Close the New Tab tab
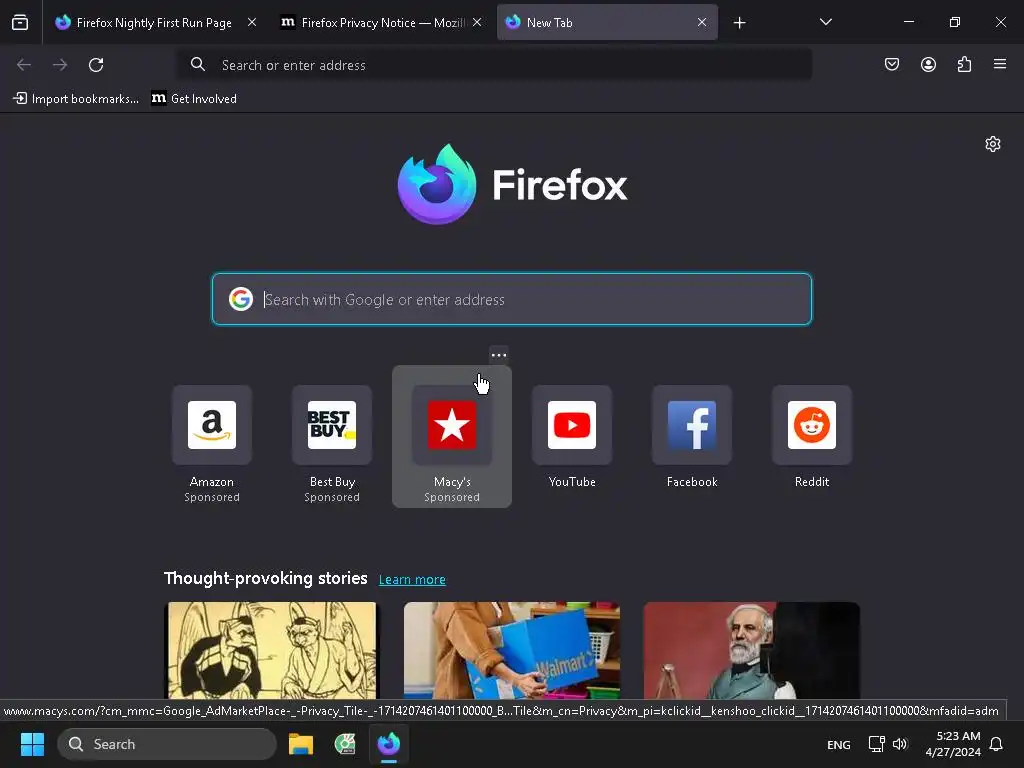 click(702, 22)
